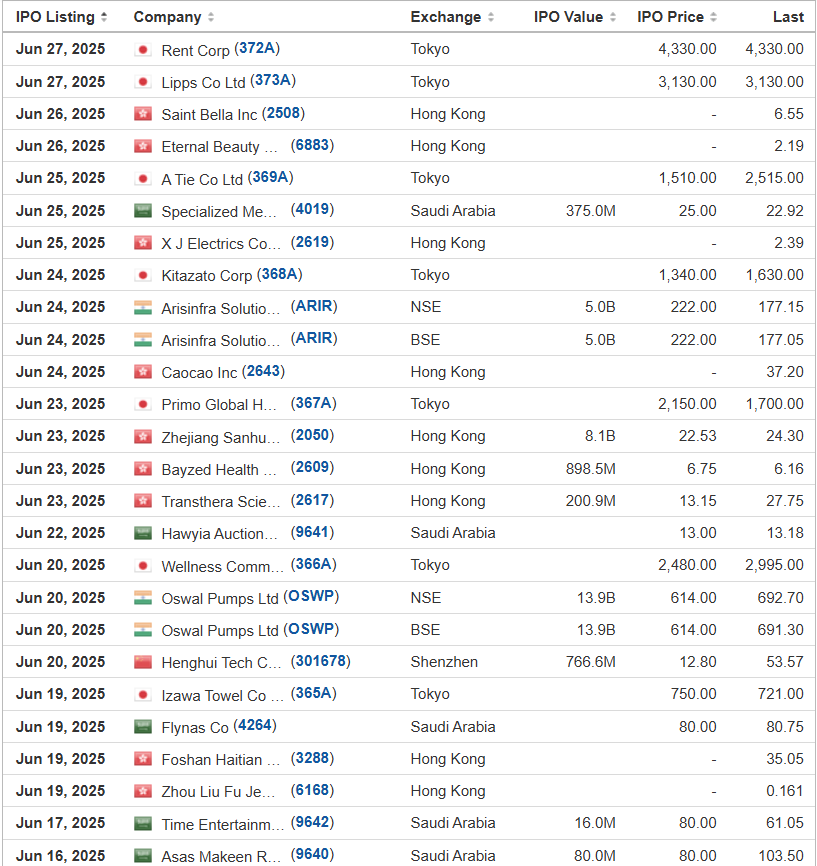Image resolution: width=817 pixels, height=866 pixels.
Task: Open Wellness Comm... company link
Action: point(222,567)
